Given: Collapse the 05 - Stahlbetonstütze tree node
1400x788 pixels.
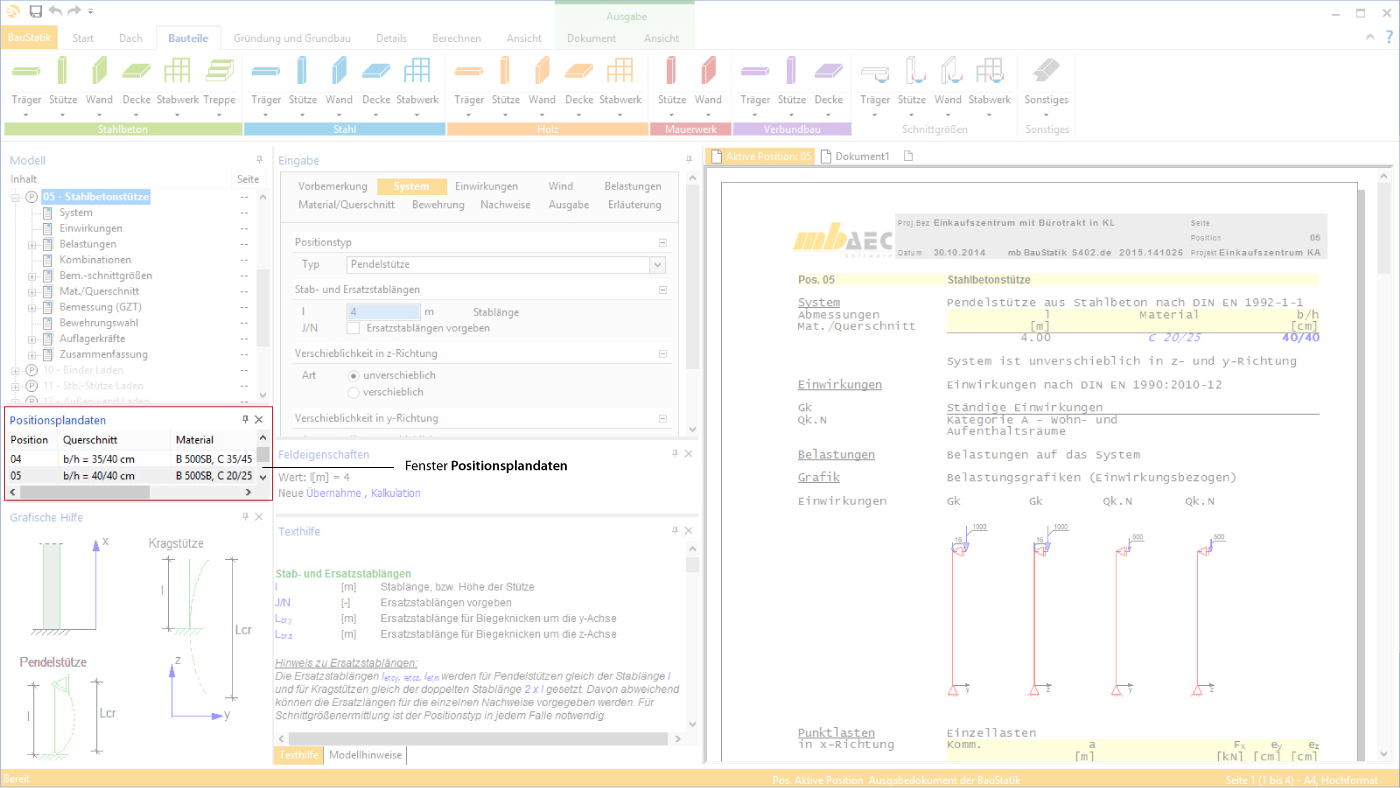Looking at the screenshot, I should [x=15, y=197].
